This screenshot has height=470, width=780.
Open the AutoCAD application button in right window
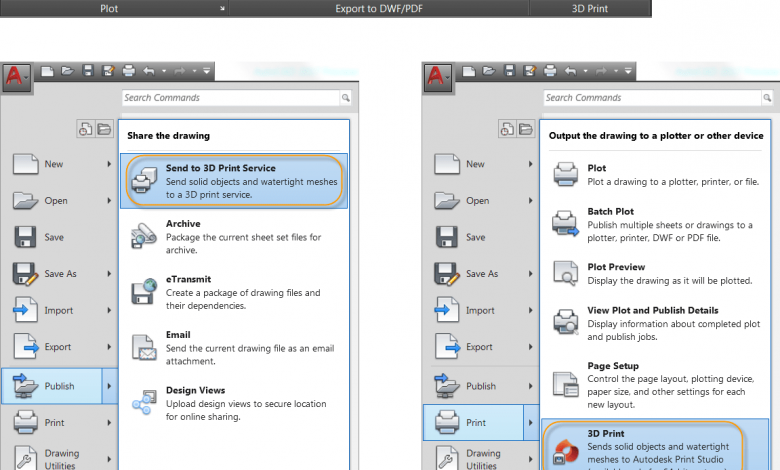coord(438,77)
